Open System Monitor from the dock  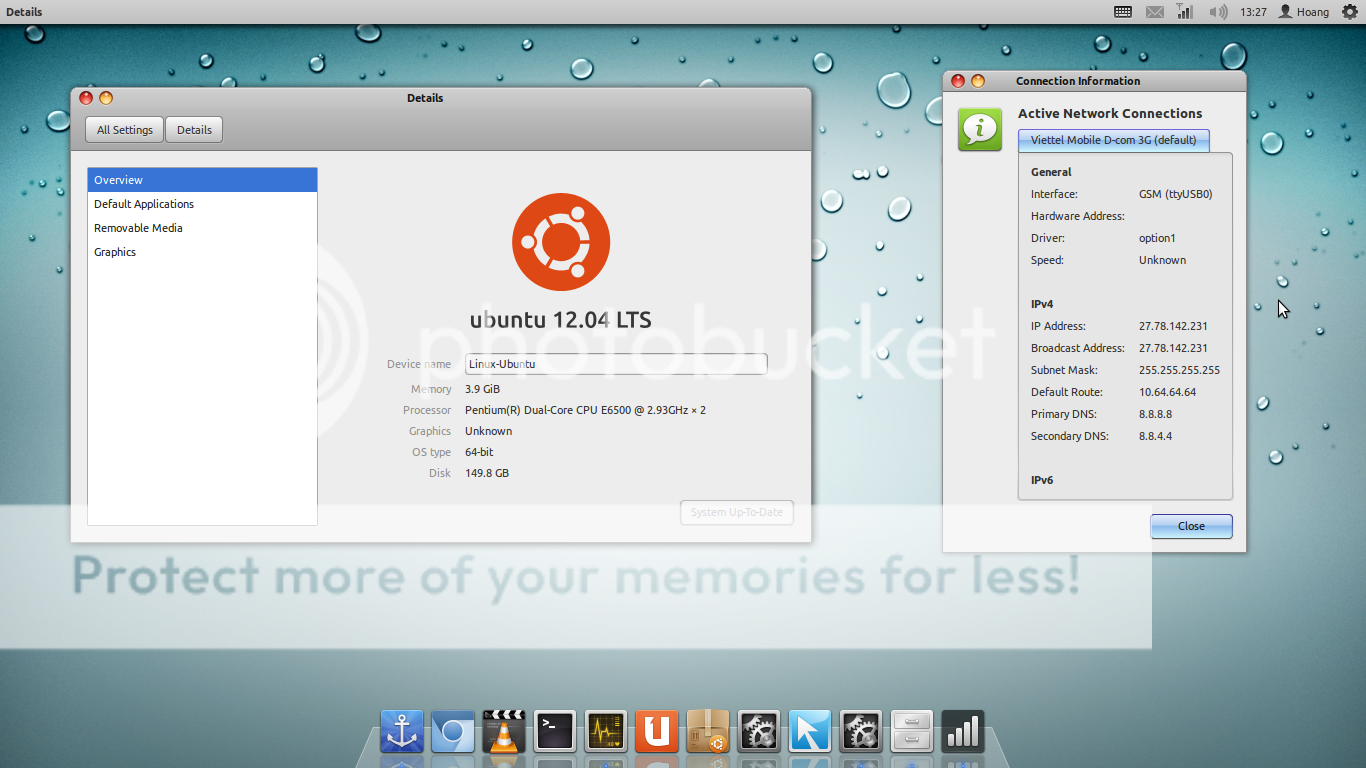606,732
